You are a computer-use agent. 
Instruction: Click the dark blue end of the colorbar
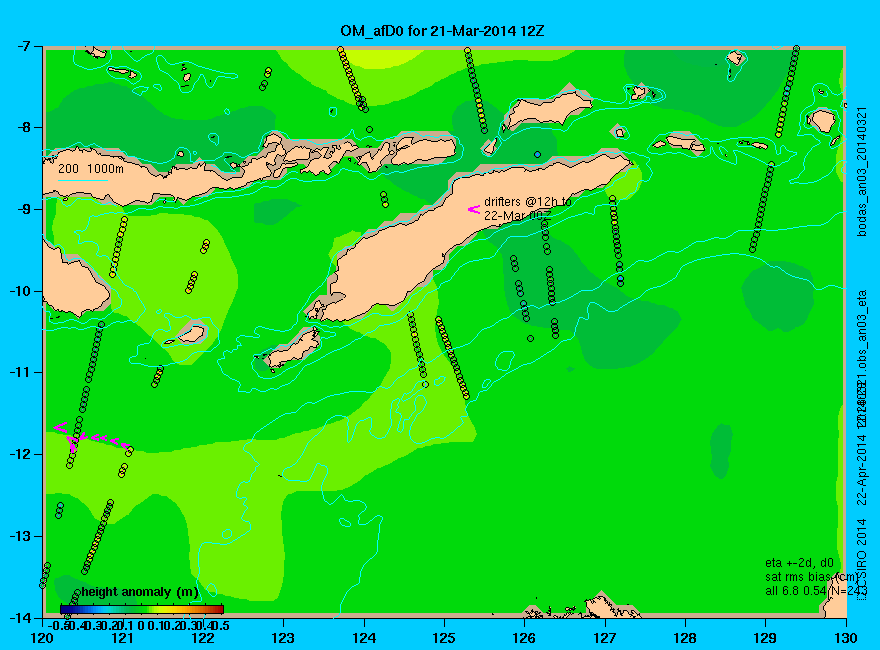pyautogui.click(x=65, y=609)
